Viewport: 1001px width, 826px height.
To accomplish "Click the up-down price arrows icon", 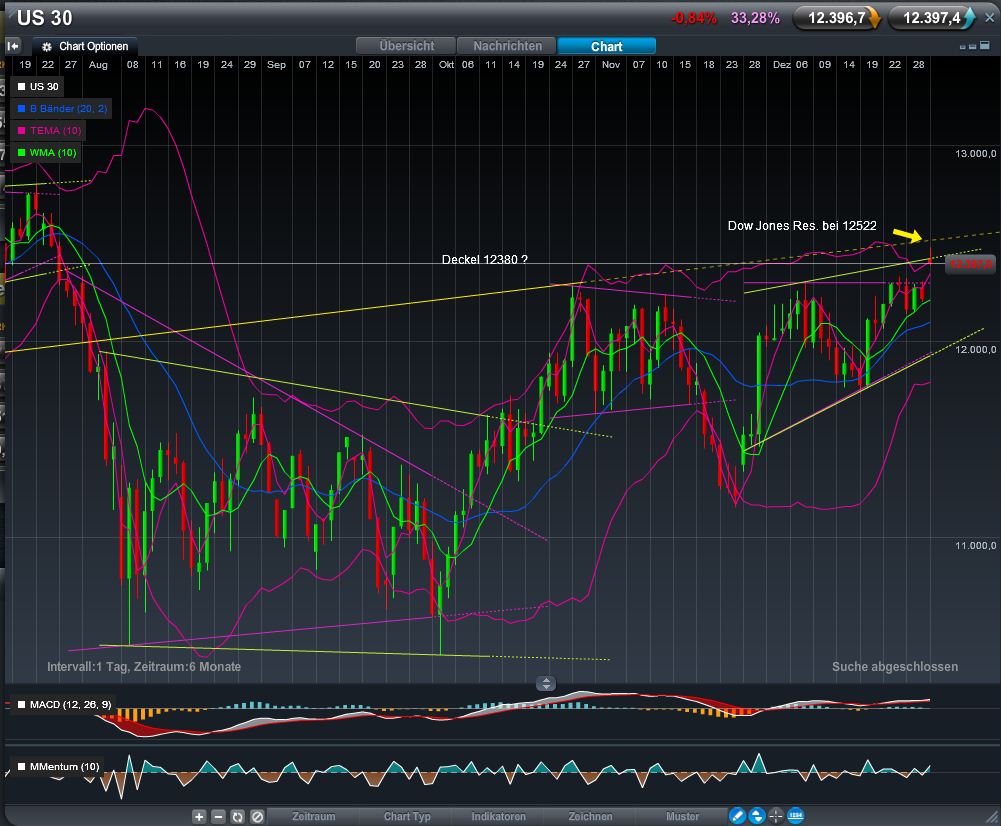I will click(757, 816).
